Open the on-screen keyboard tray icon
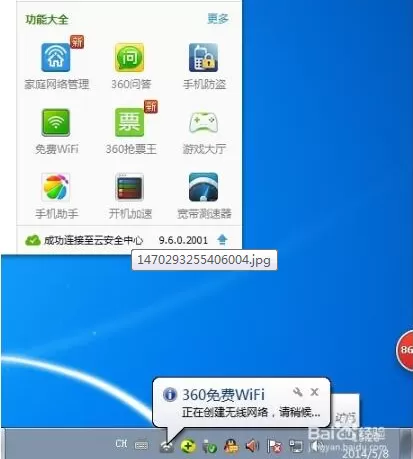This screenshot has width=413, height=459. 141,445
